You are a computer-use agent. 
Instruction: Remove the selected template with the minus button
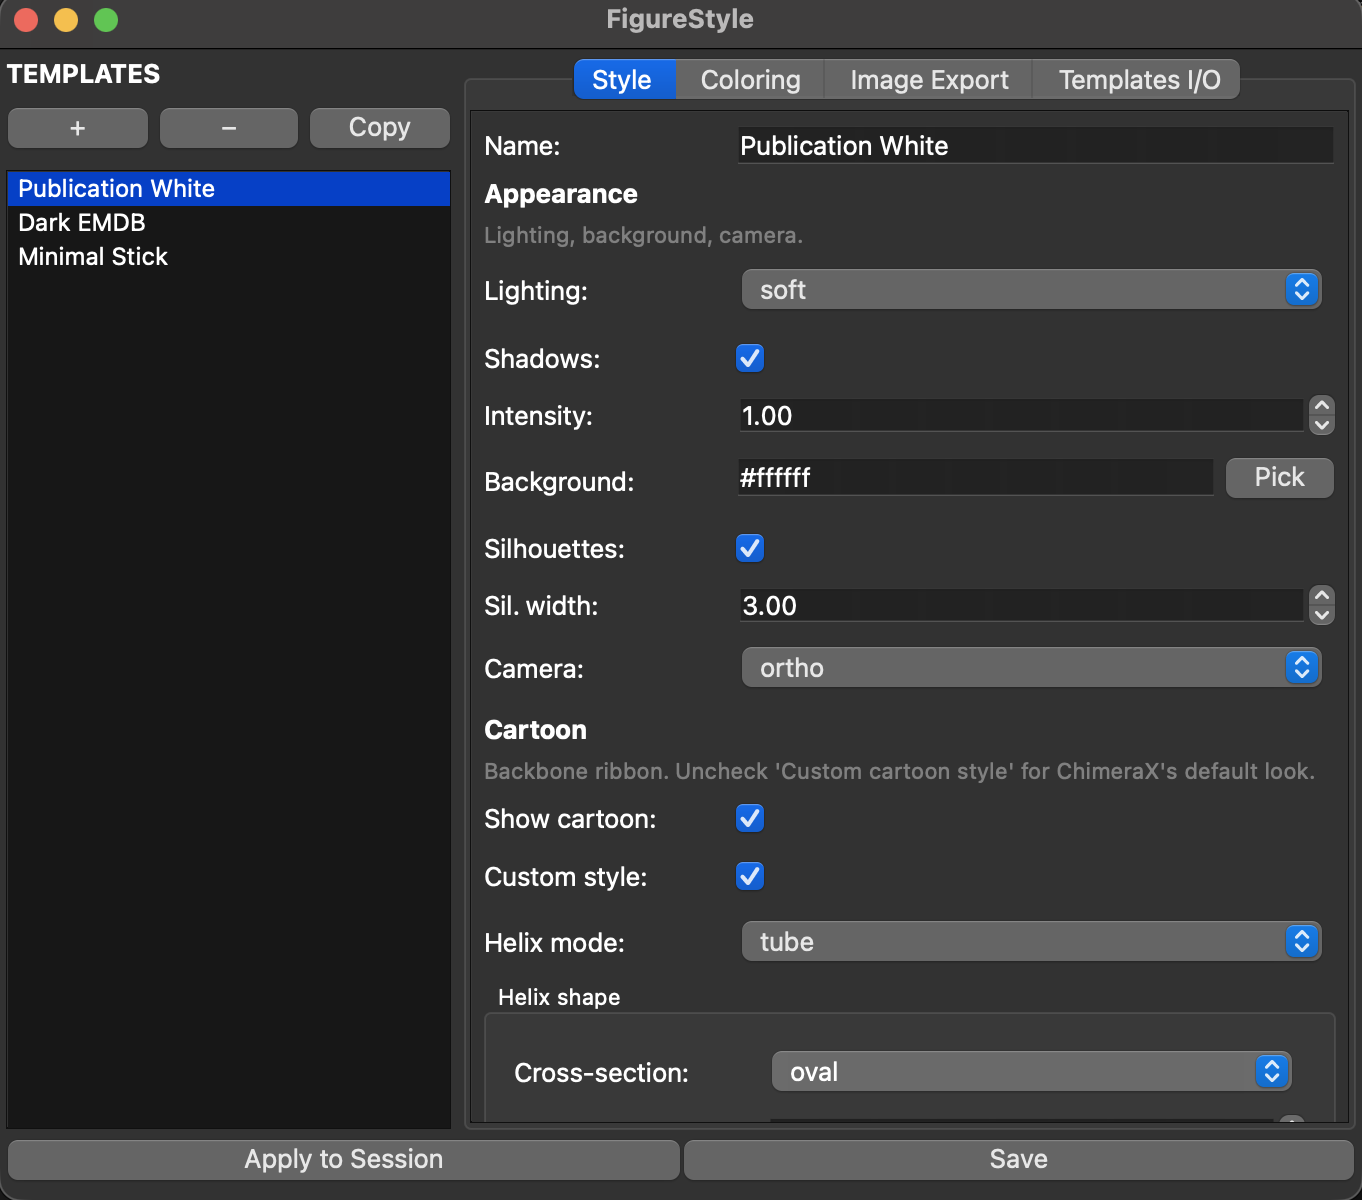pyautogui.click(x=229, y=128)
